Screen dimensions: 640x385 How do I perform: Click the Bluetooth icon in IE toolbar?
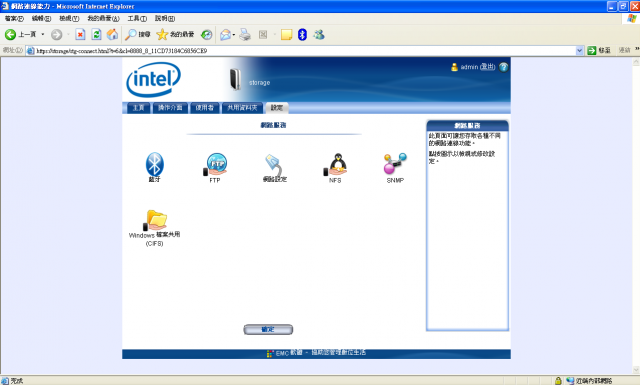[302, 35]
